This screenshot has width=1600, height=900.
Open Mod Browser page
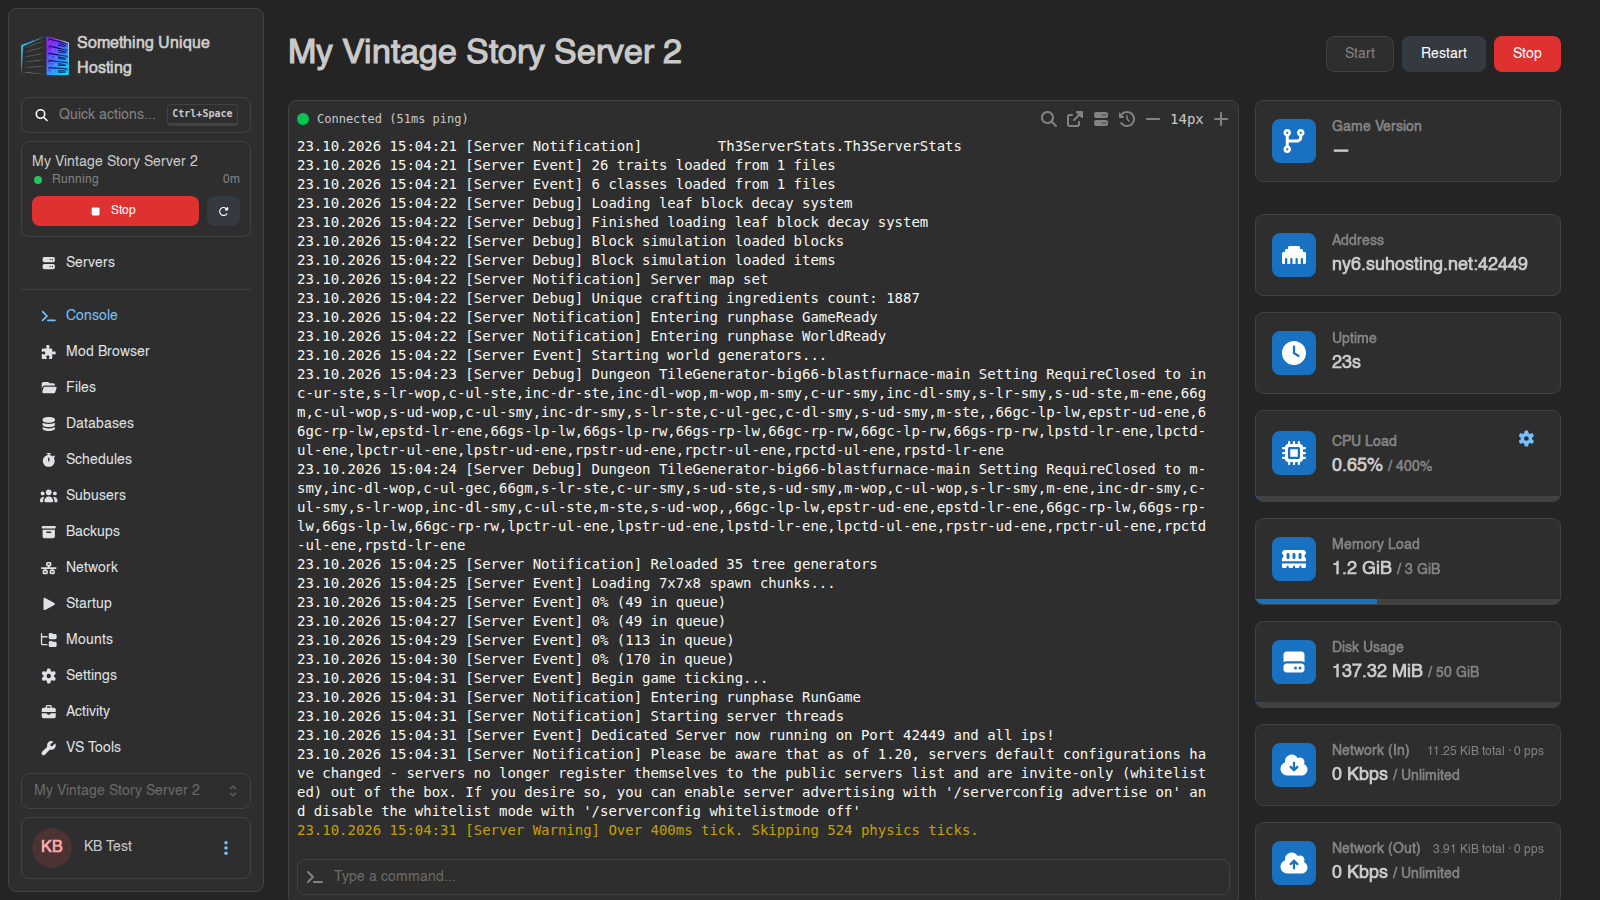pyautogui.click(x=136, y=351)
